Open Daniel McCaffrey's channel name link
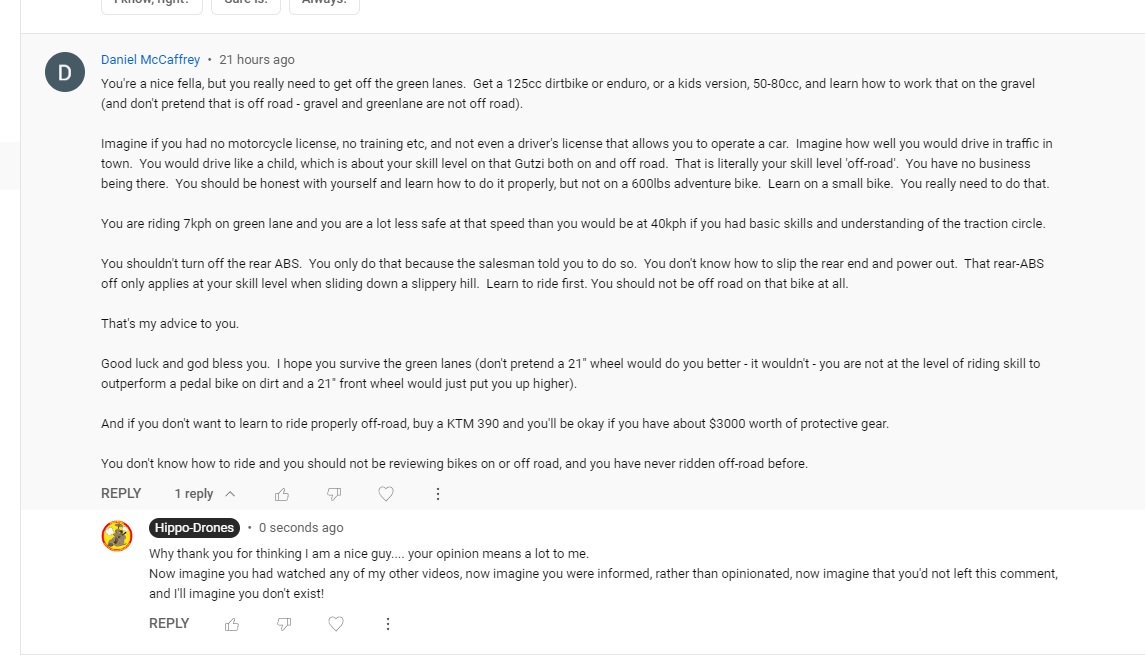 [150, 60]
